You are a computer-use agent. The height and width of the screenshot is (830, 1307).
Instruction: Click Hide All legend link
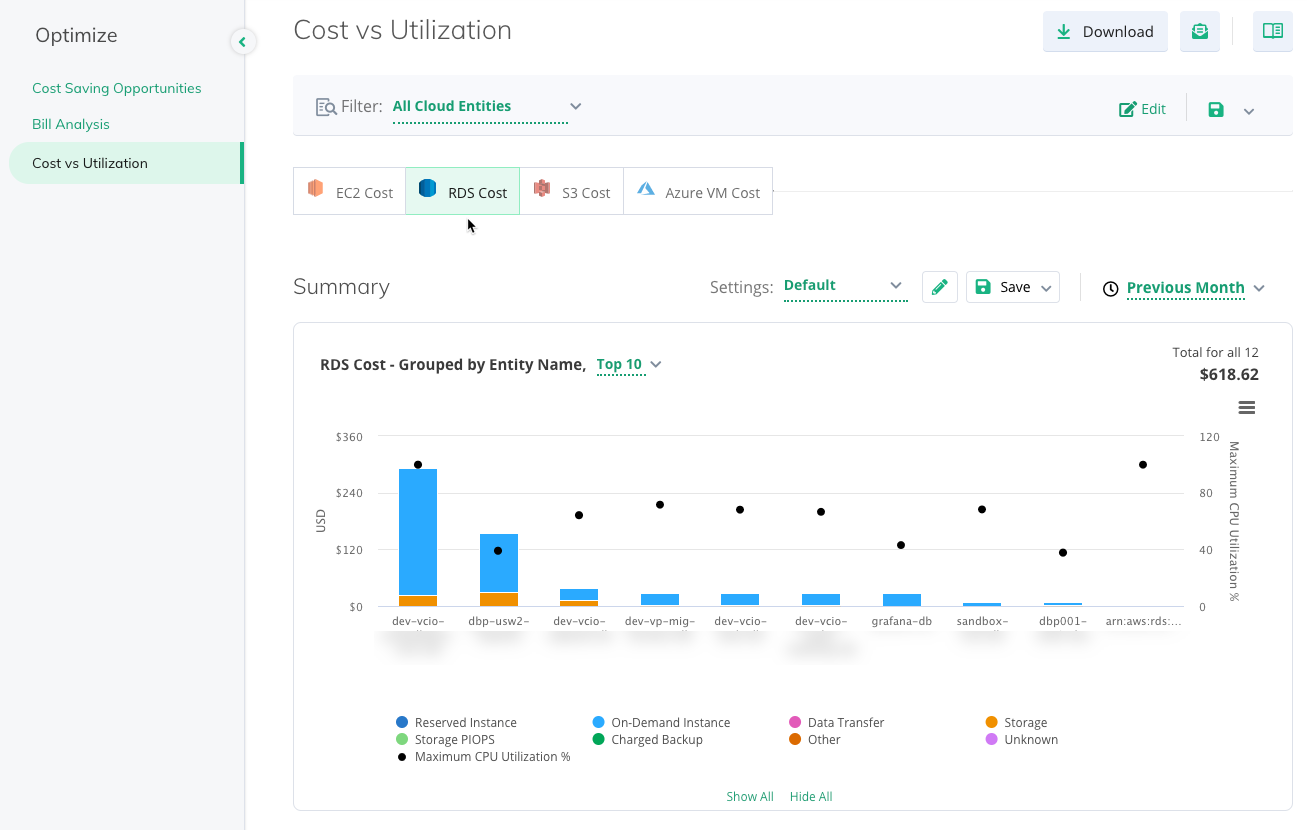(811, 797)
